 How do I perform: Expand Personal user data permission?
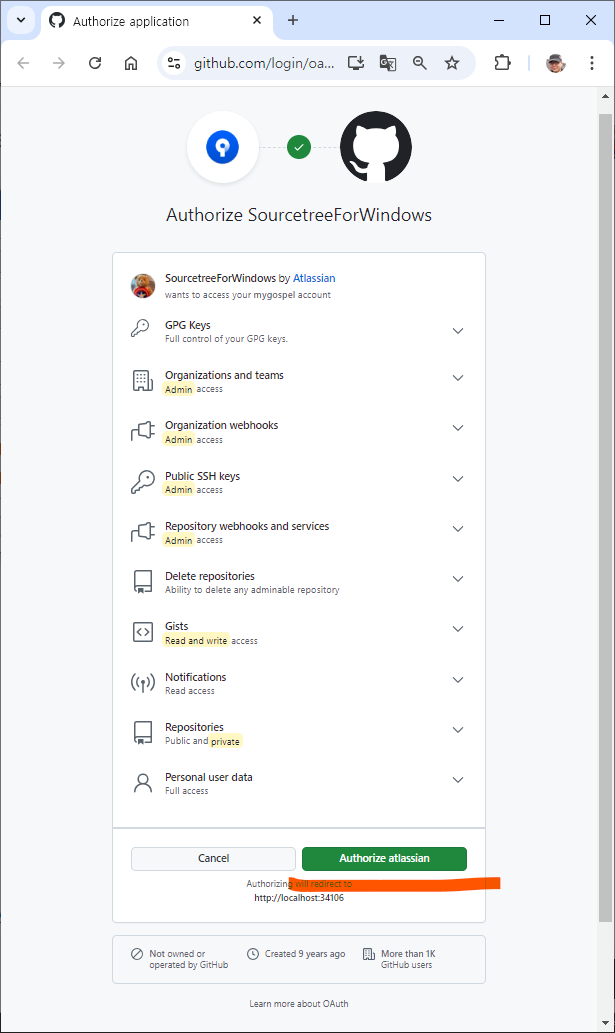point(458,780)
